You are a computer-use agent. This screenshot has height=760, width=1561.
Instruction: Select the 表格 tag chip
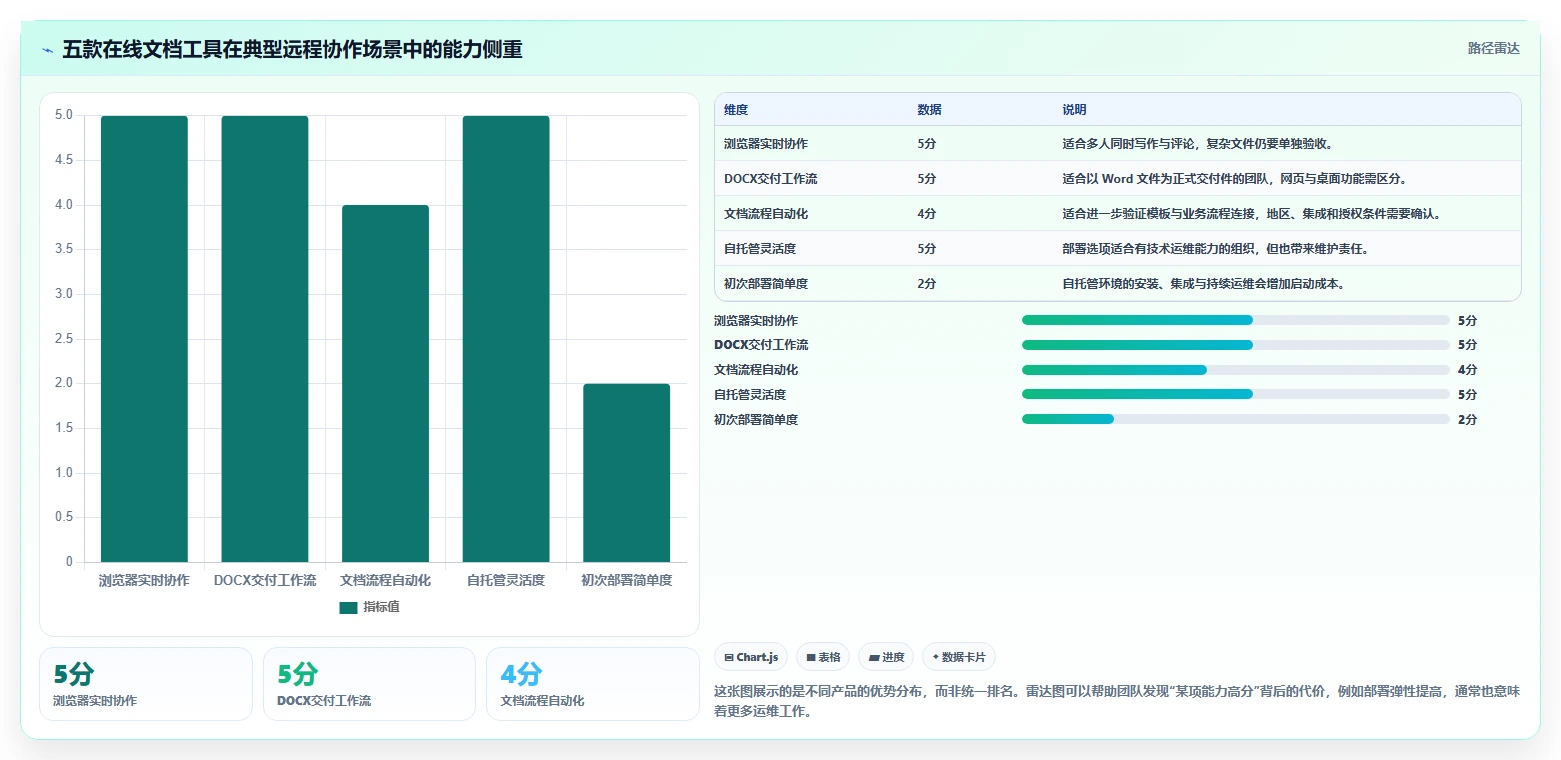pos(823,657)
